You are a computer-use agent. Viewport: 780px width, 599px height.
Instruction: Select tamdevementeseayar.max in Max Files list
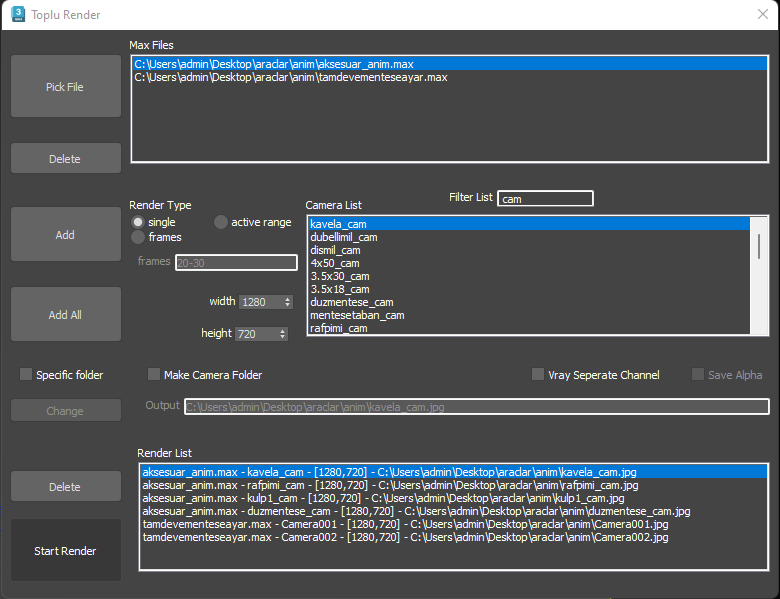[x=290, y=77]
